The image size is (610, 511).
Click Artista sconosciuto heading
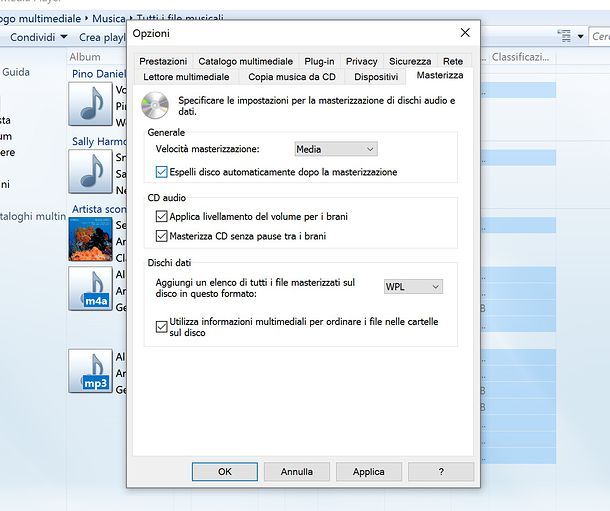(99, 209)
